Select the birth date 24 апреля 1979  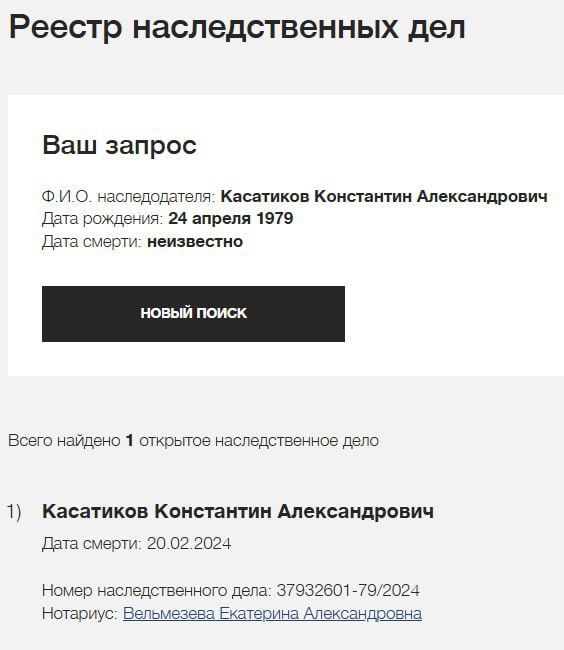(x=230, y=218)
